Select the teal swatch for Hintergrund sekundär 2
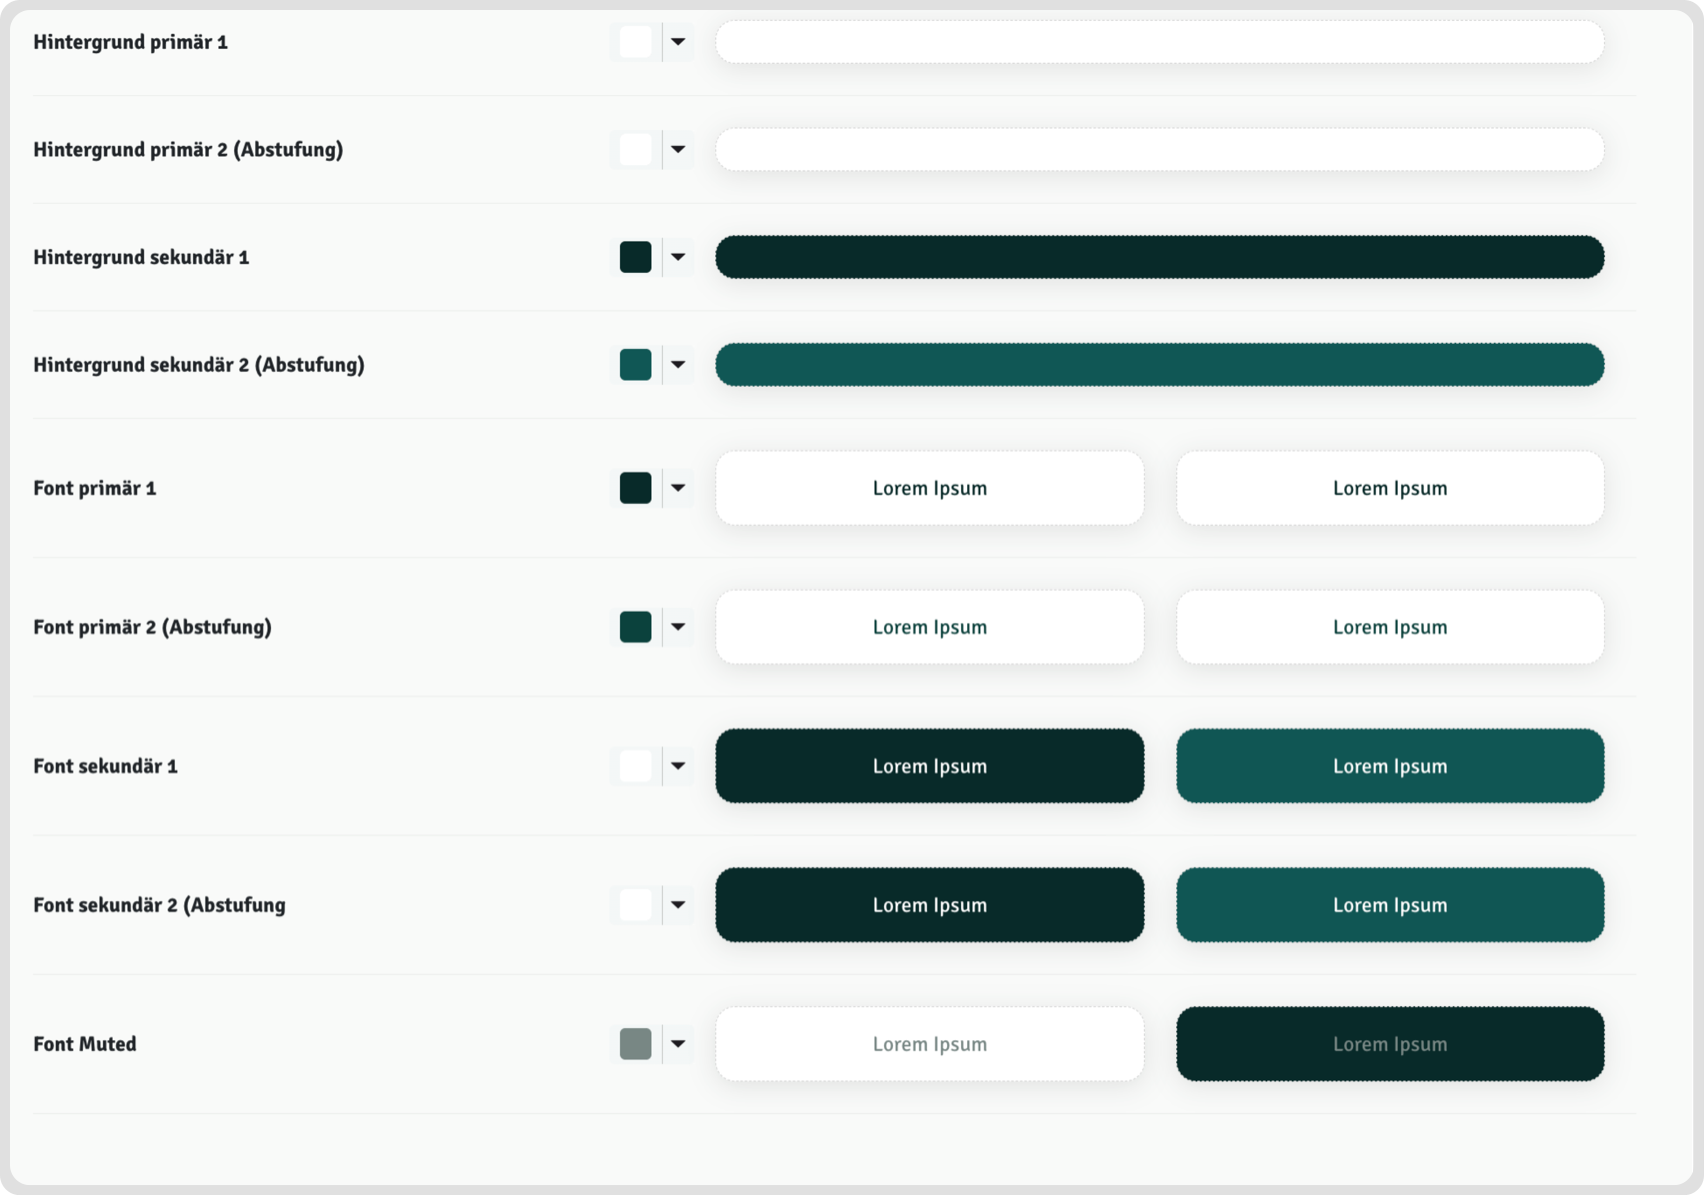1704x1196 pixels. (x=635, y=365)
